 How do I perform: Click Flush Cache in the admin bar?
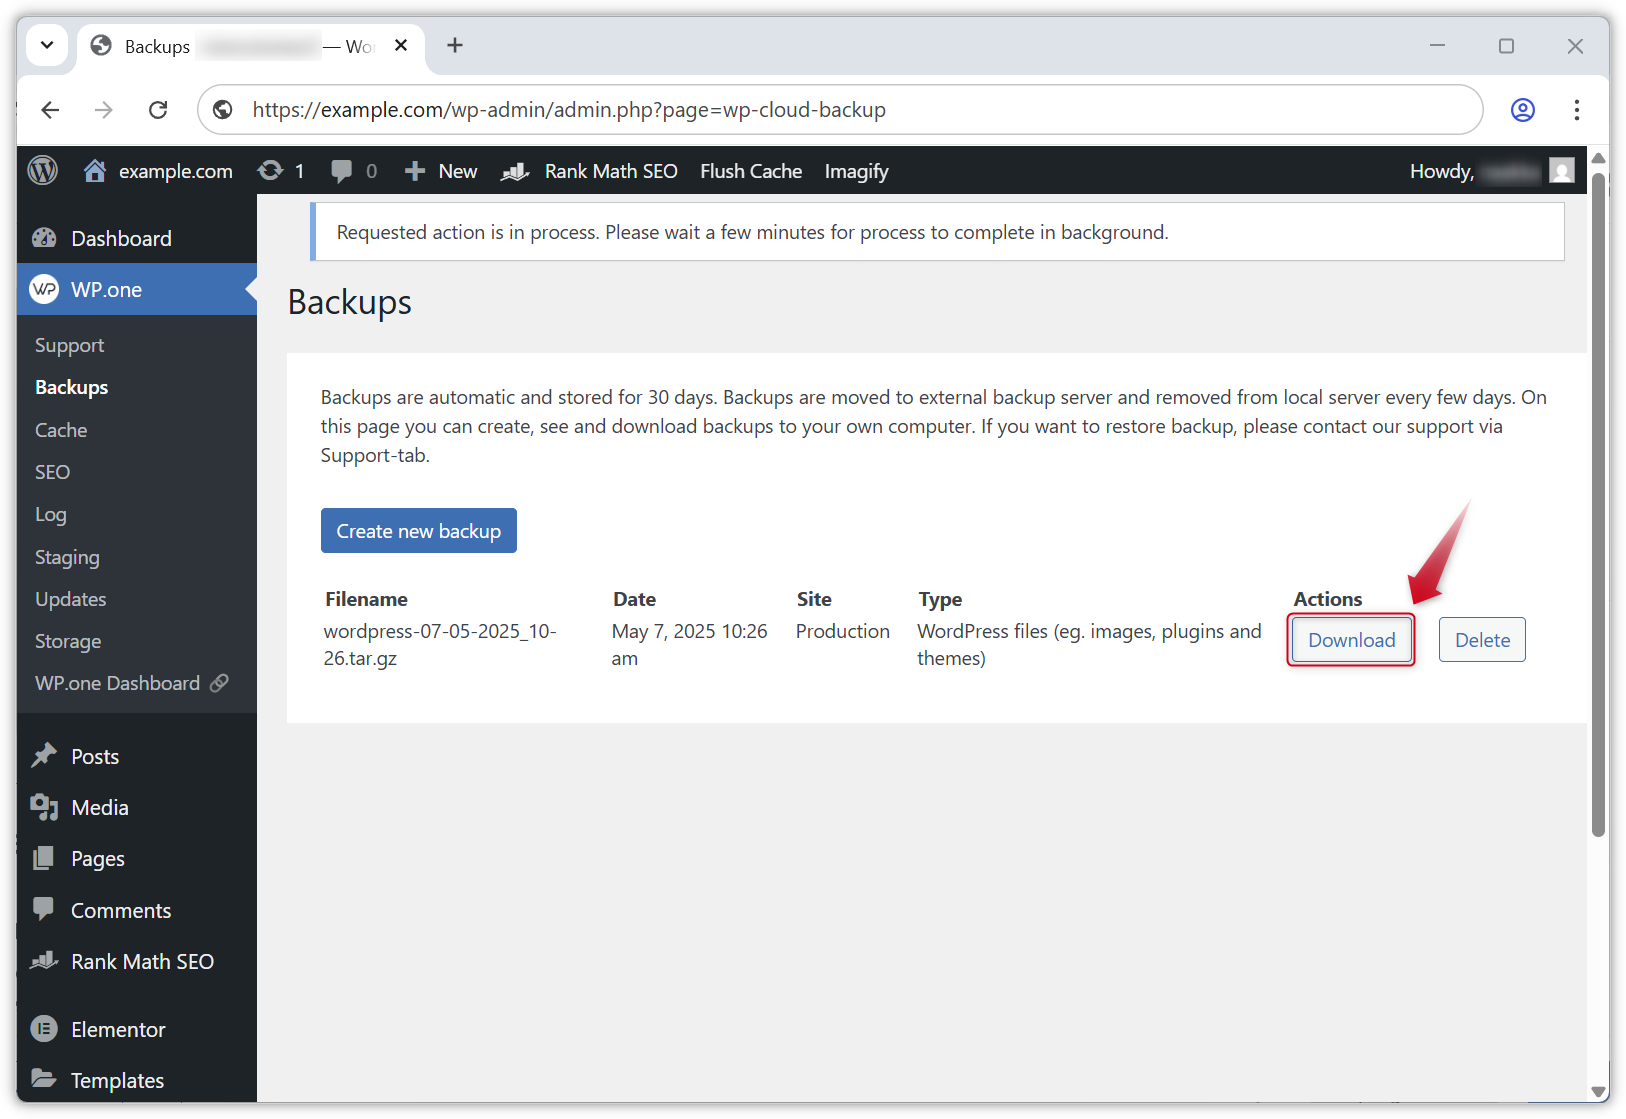click(x=750, y=170)
